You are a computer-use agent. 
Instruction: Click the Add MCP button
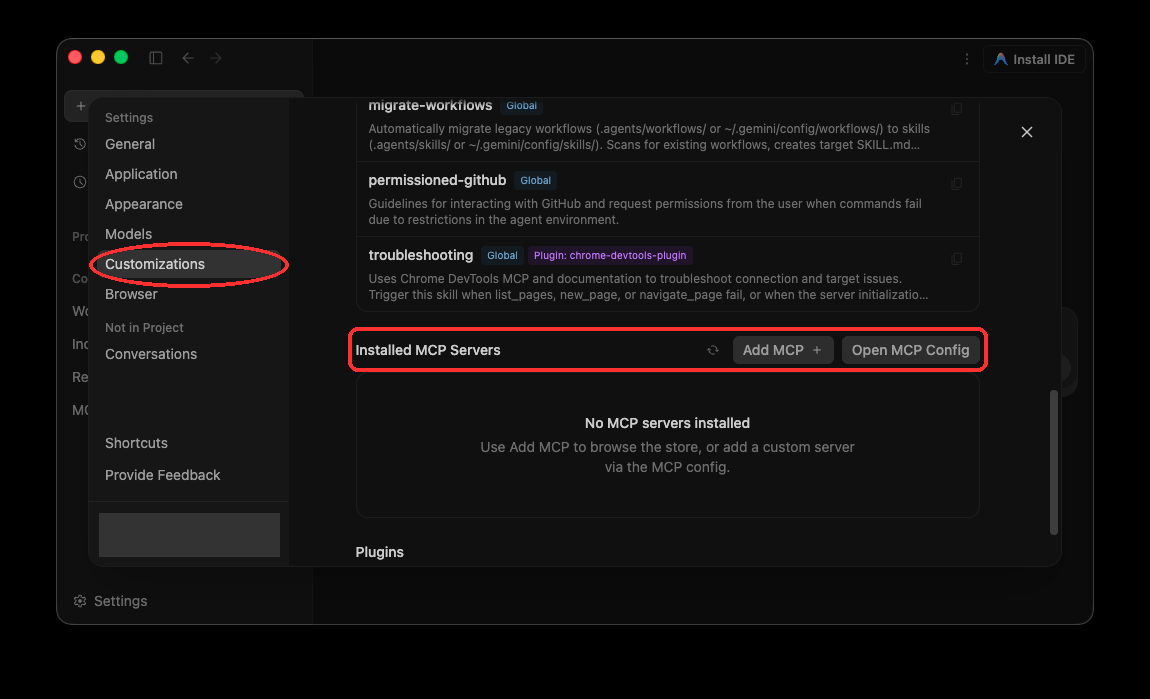click(x=783, y=350)
